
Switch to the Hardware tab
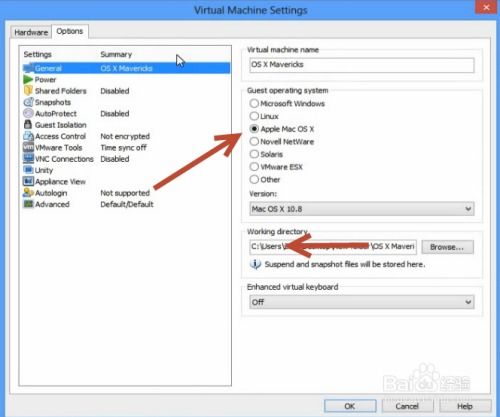coord(31,32)
